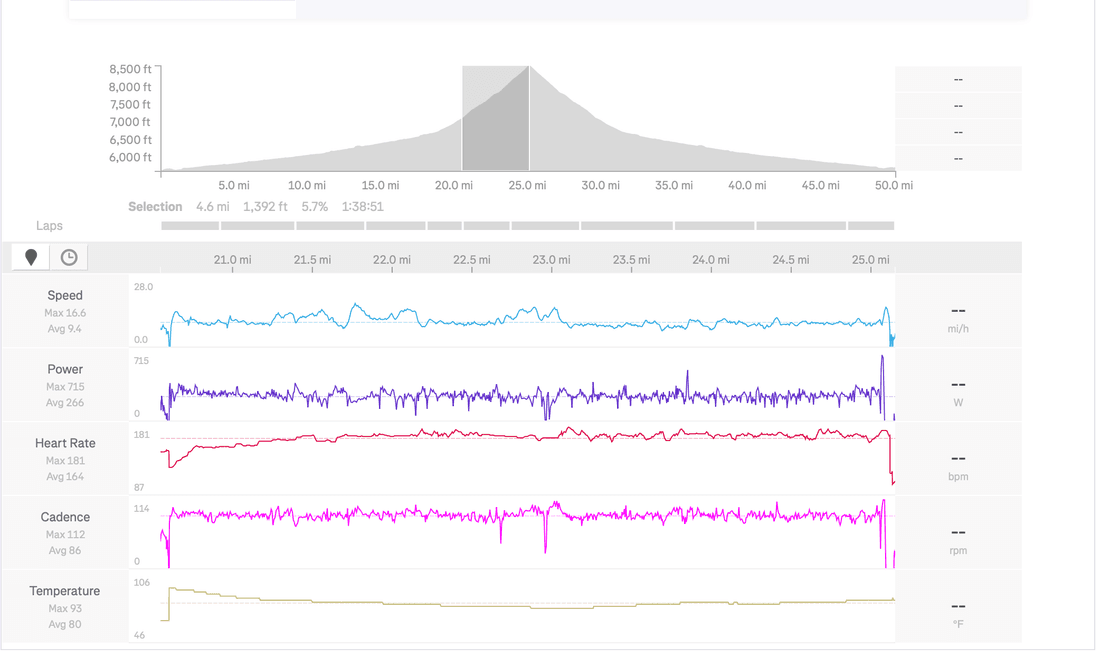This screenshot has width=1100, height=651.
Task: Click Max 16.6 under Speed
Action: coord(65,313)
